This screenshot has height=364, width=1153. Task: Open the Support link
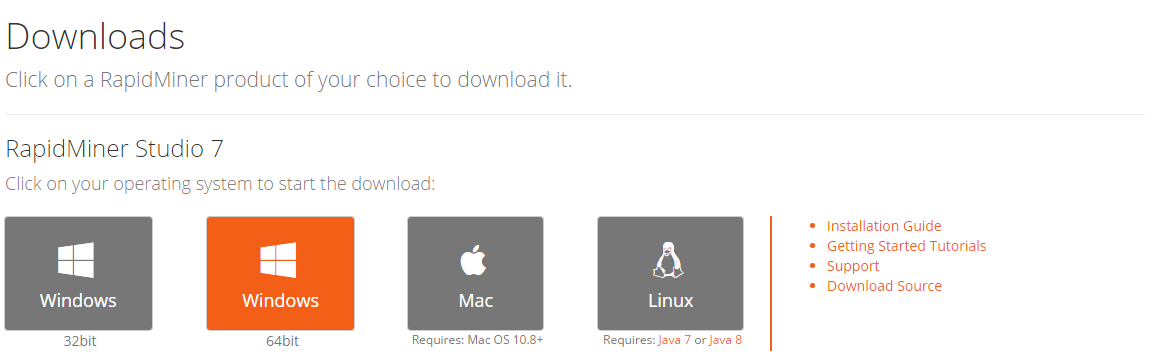click(853, 265)
